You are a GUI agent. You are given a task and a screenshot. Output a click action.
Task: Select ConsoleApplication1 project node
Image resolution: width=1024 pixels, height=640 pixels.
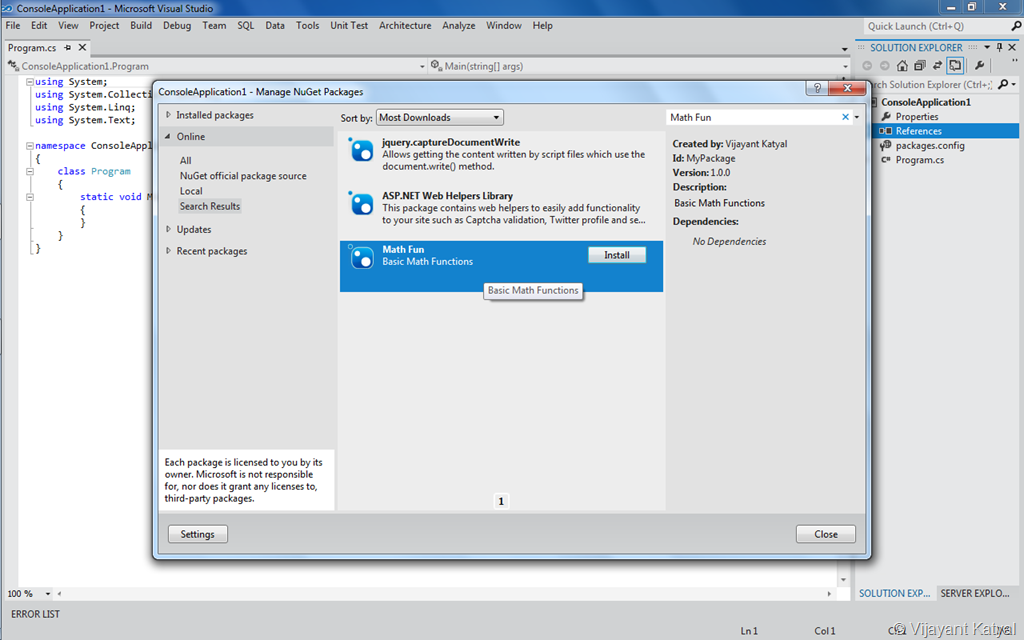point(925,102)
